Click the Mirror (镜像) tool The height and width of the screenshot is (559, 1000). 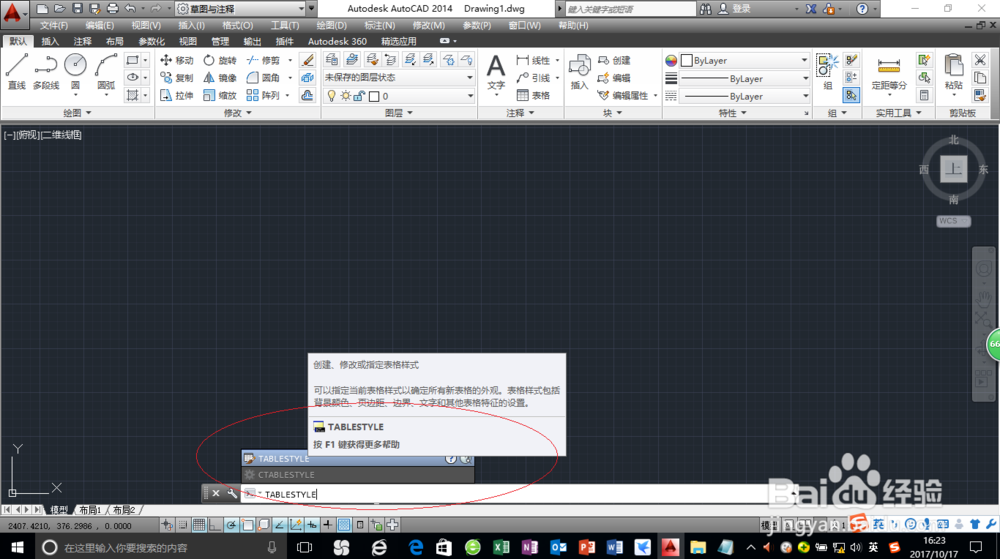click(219, 78)
